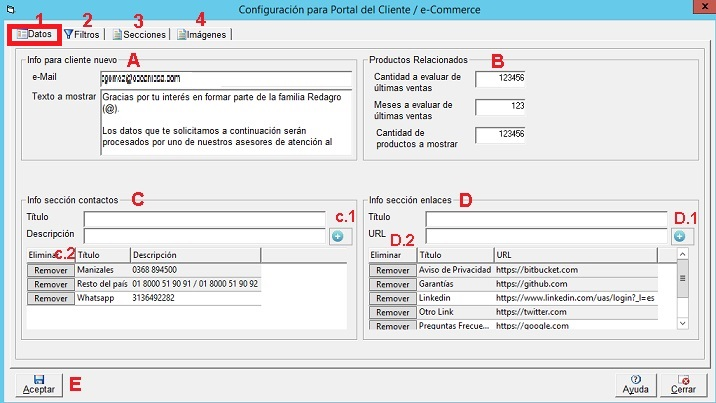The height and width of the screenshot is (403, 716).
Task: Click the application icon in title bar
Action: click(x=9, y=10)
